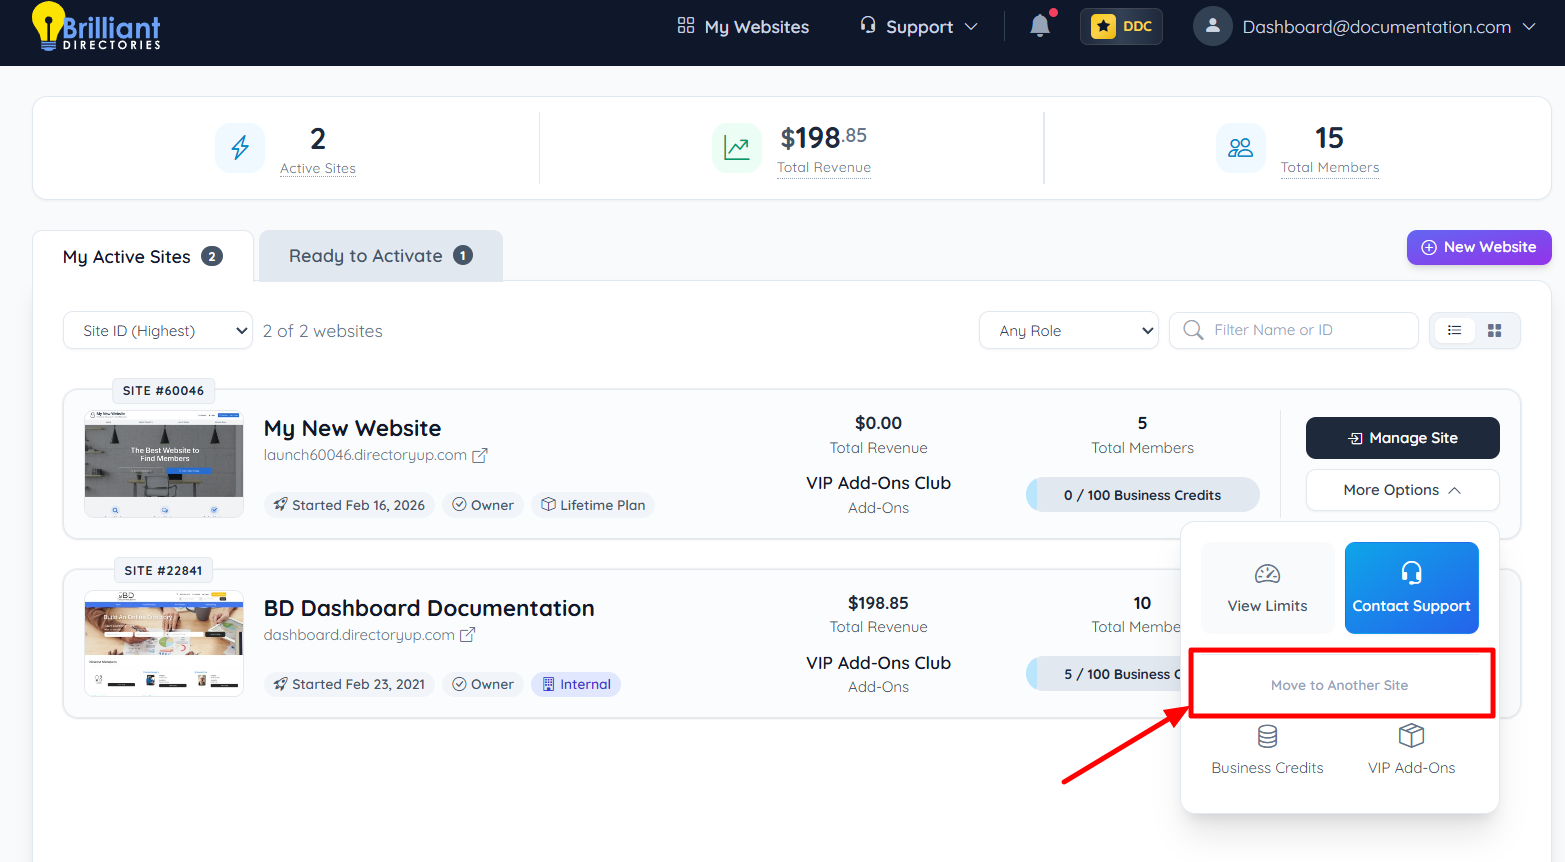Open My Websites in top navigation
The image size is (1565, 862).
[x=743, y=27]
